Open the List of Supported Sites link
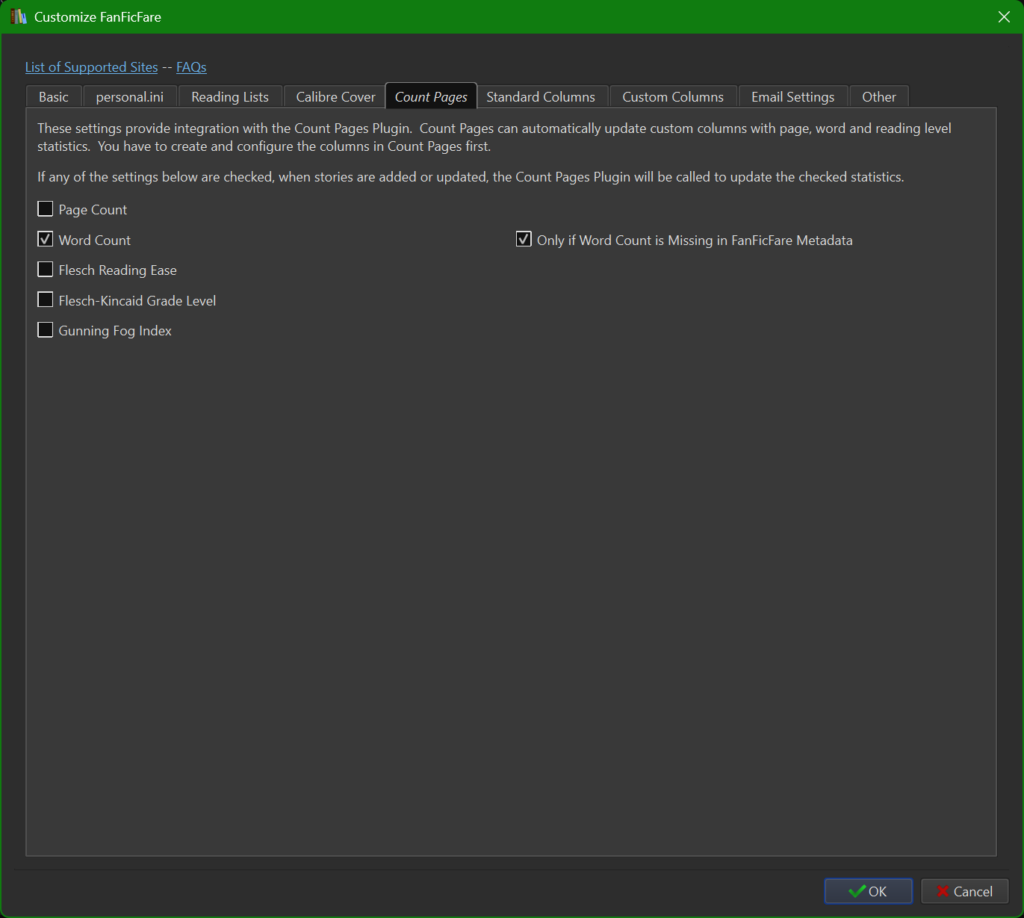The width and height of the screenshot is (1024, 918). coord(91,67)
